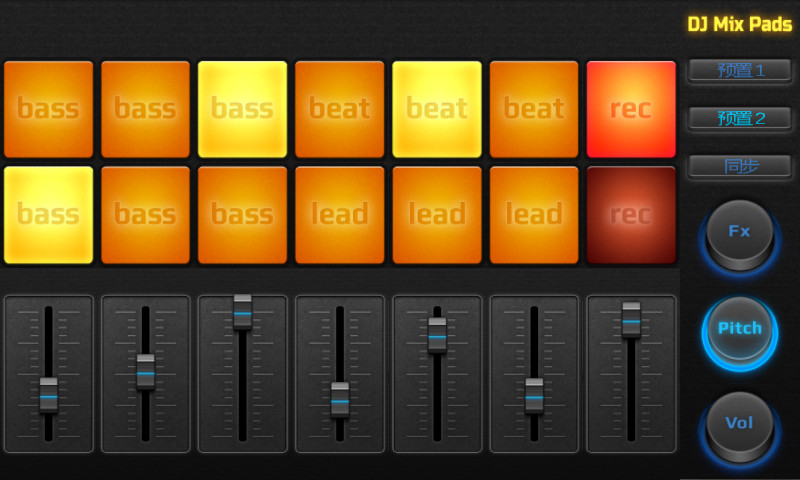
Task: Tap the middle lead pad
Action: tap(436, 214)
